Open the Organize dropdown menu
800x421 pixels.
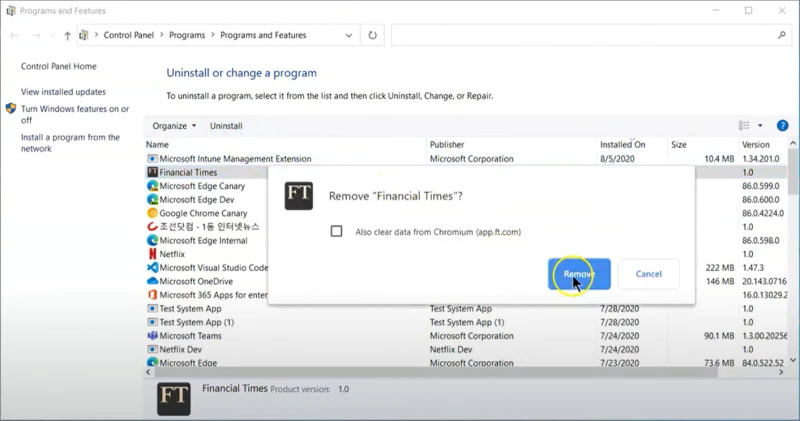[174, 126]
